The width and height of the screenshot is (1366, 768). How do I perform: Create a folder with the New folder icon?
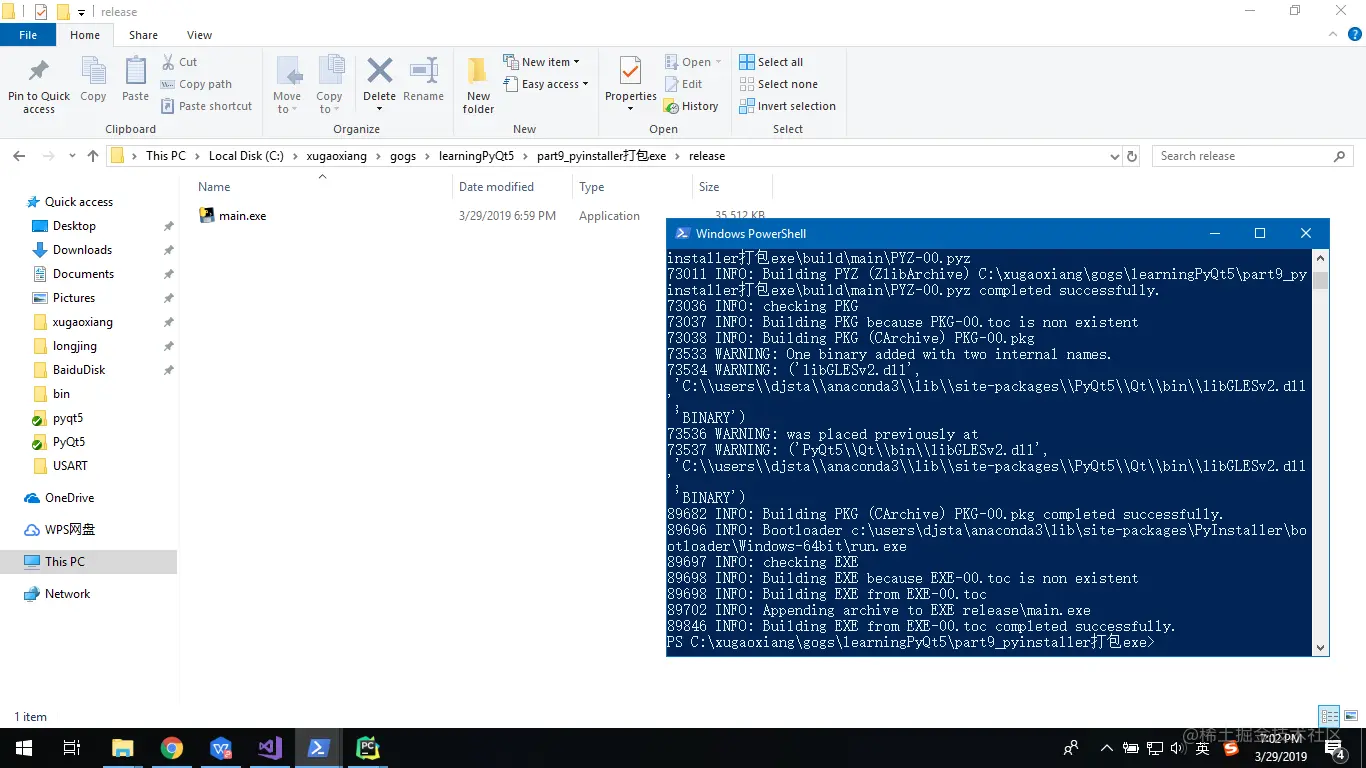pos(477,80)
